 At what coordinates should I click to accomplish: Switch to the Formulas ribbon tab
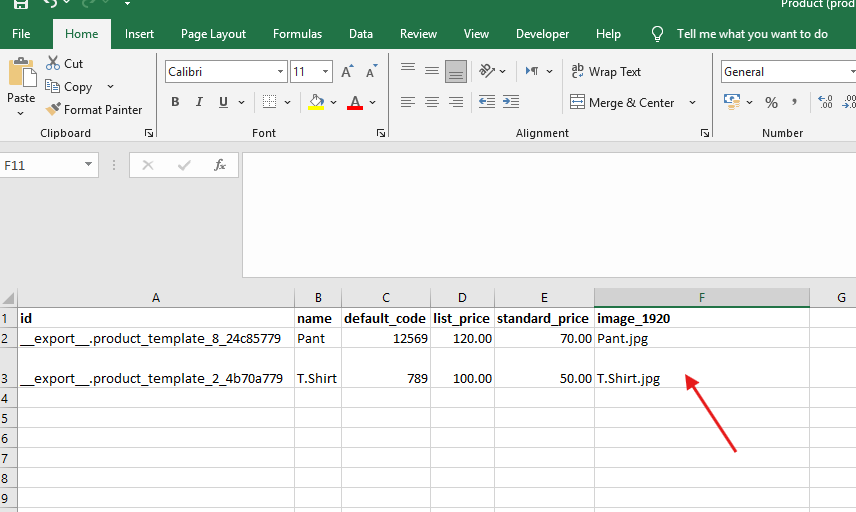(x=297, y=34)
